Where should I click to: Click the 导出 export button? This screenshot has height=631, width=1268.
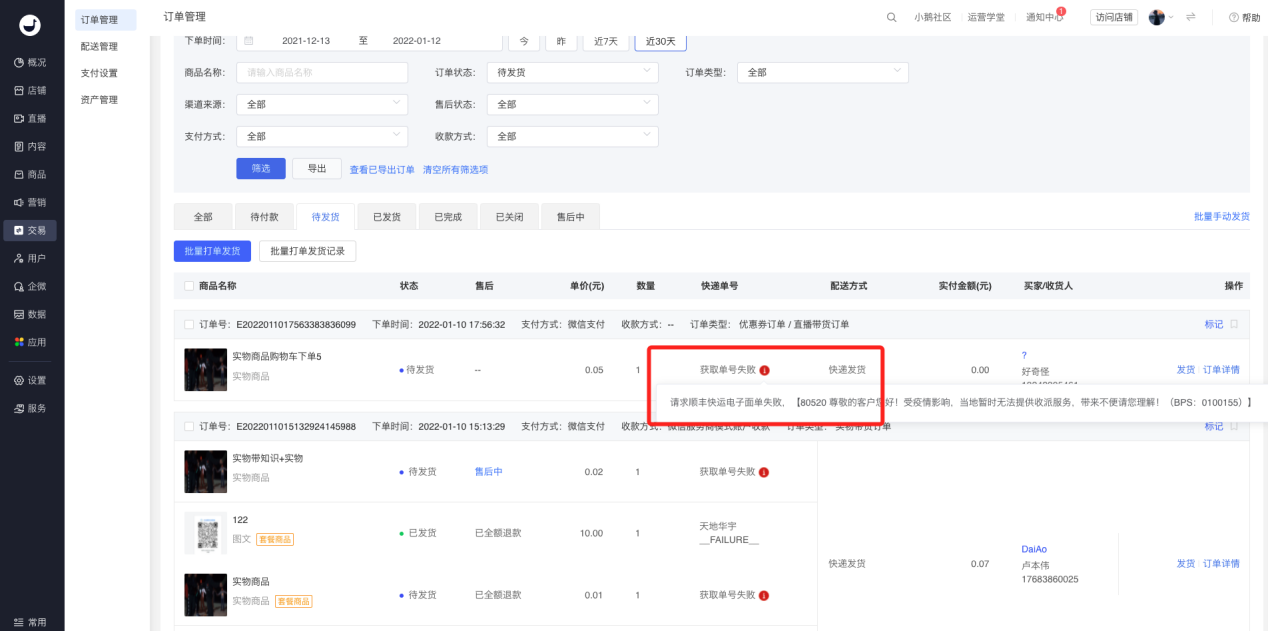click(x=317, y=168)
